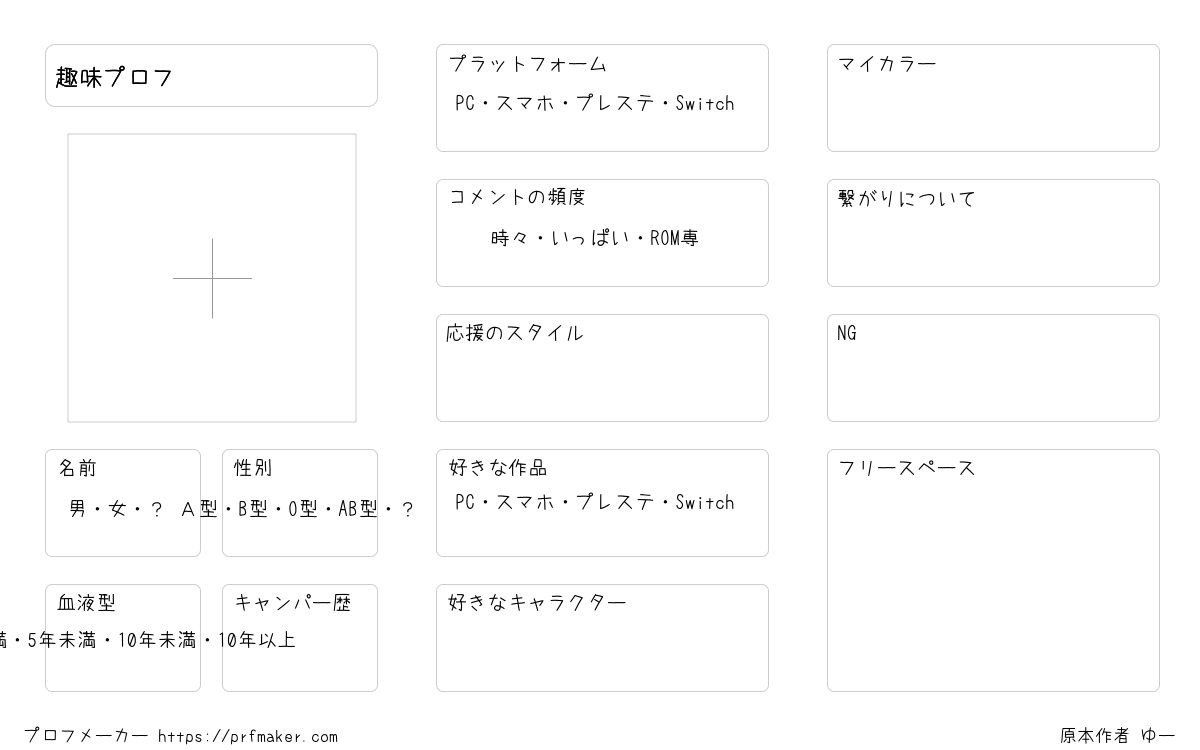1200x750 pixels.
Task: Click the 好きな作品 box
Action: [602, 503]
